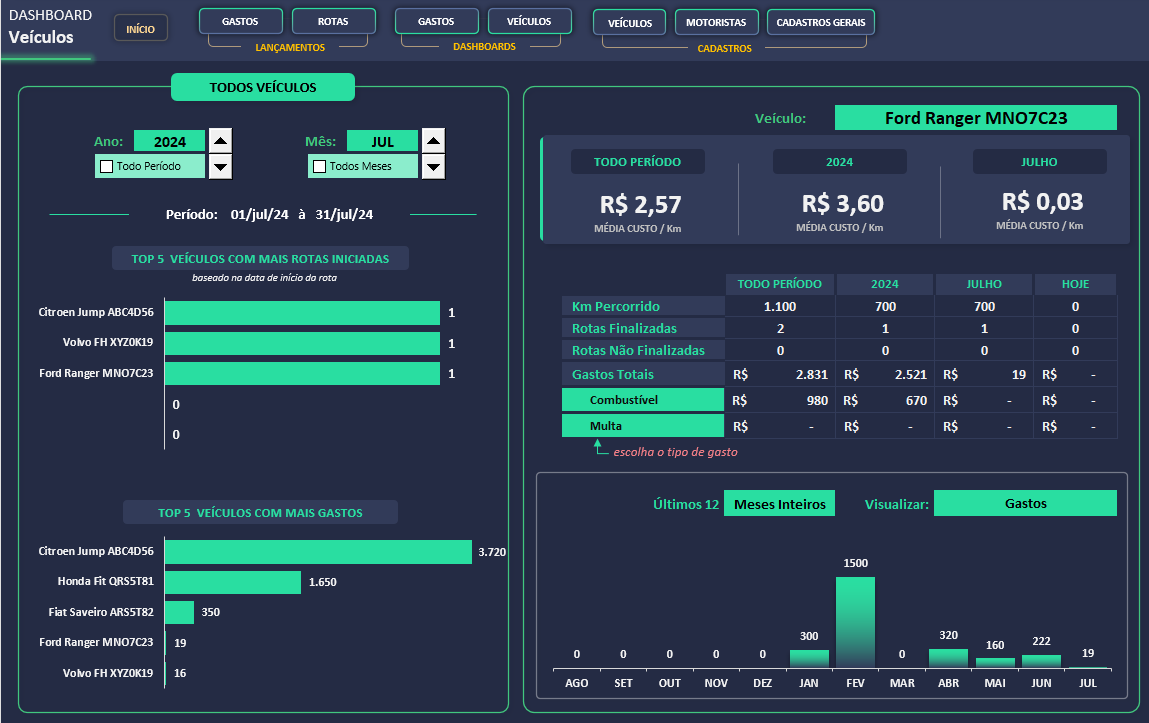
Task: Open the Combustível expense type selector
Action: [x=642, y=400]
